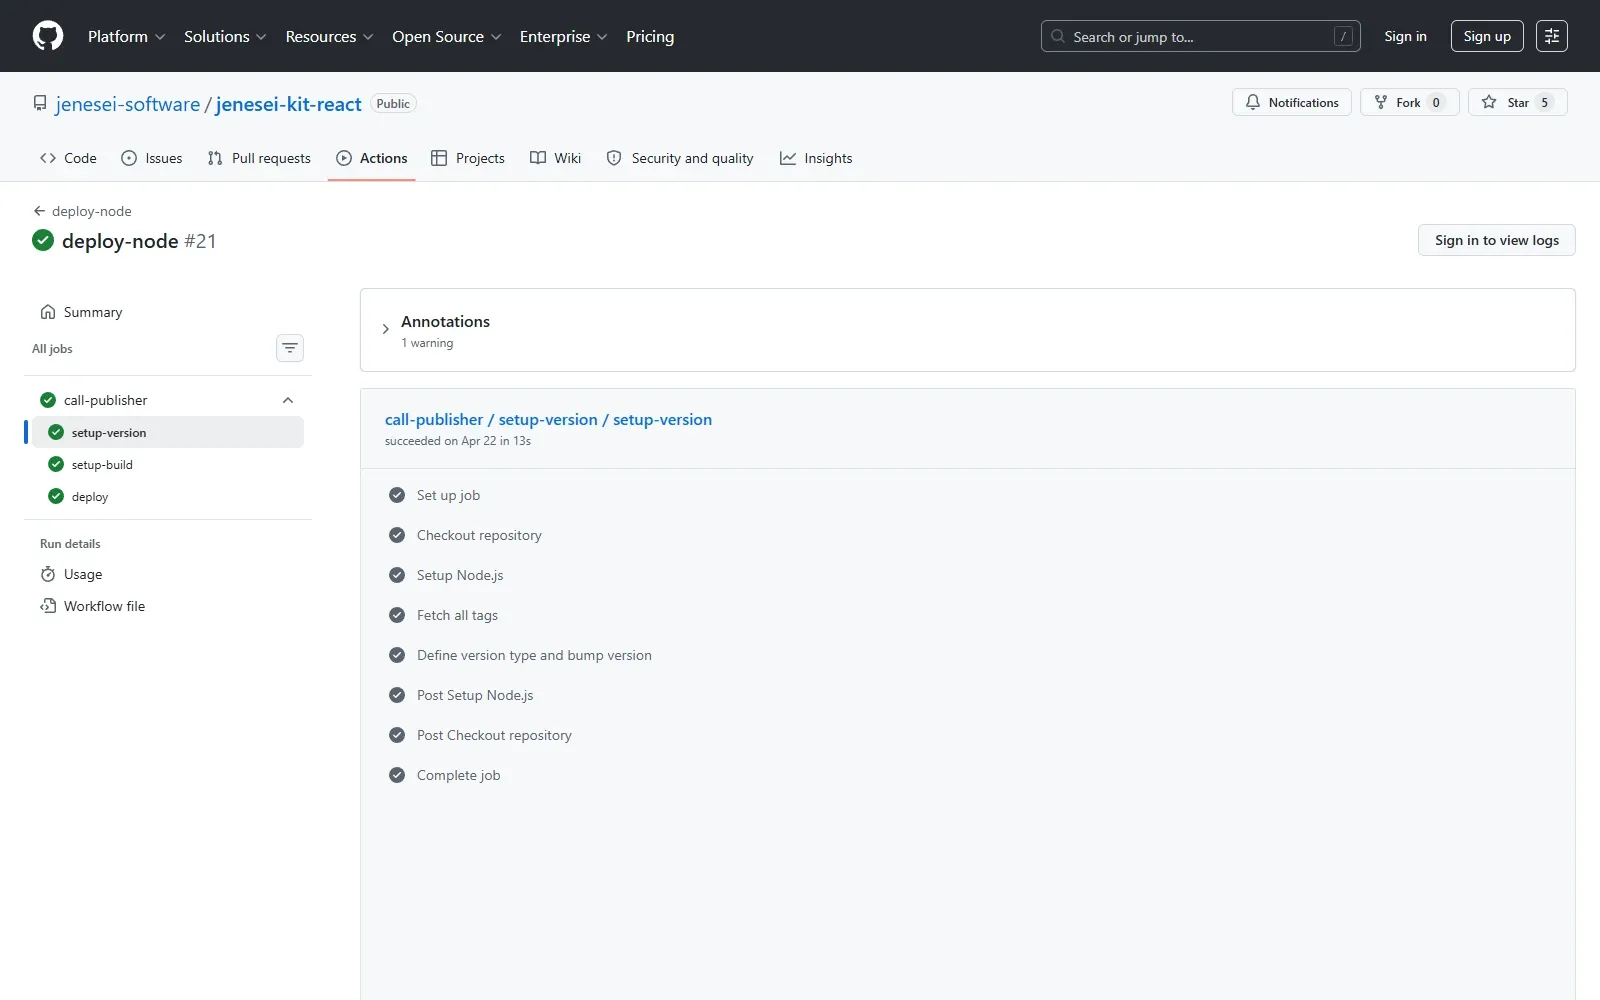Click the Fork count badge
Image resolution: width=1600 pixels, height=1000 pixels.
tap(1436, 102)
